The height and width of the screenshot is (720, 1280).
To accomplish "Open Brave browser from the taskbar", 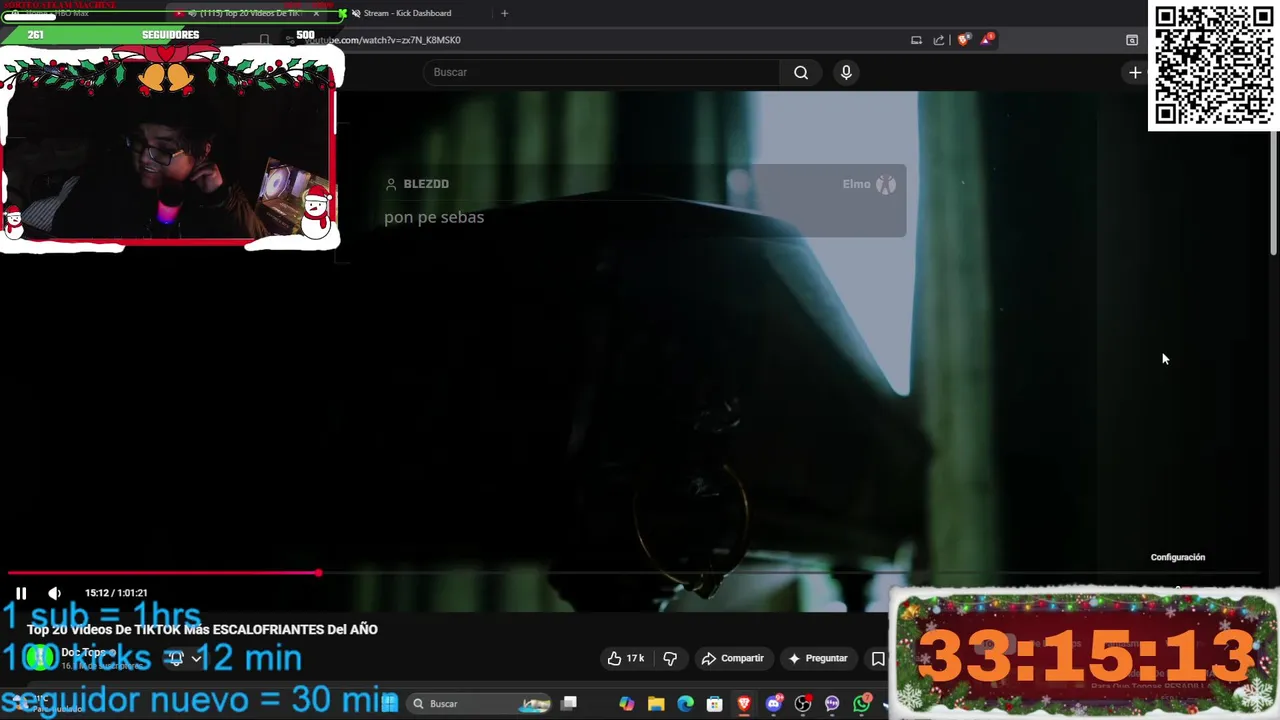I will click(x=744, y=704).
